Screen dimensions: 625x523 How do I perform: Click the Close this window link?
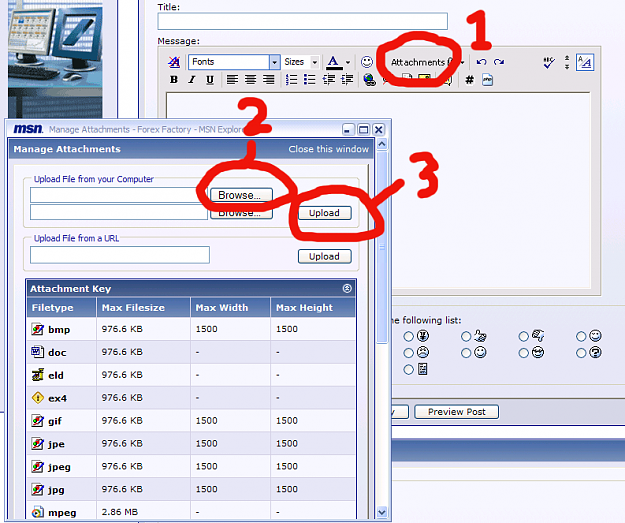328,149
